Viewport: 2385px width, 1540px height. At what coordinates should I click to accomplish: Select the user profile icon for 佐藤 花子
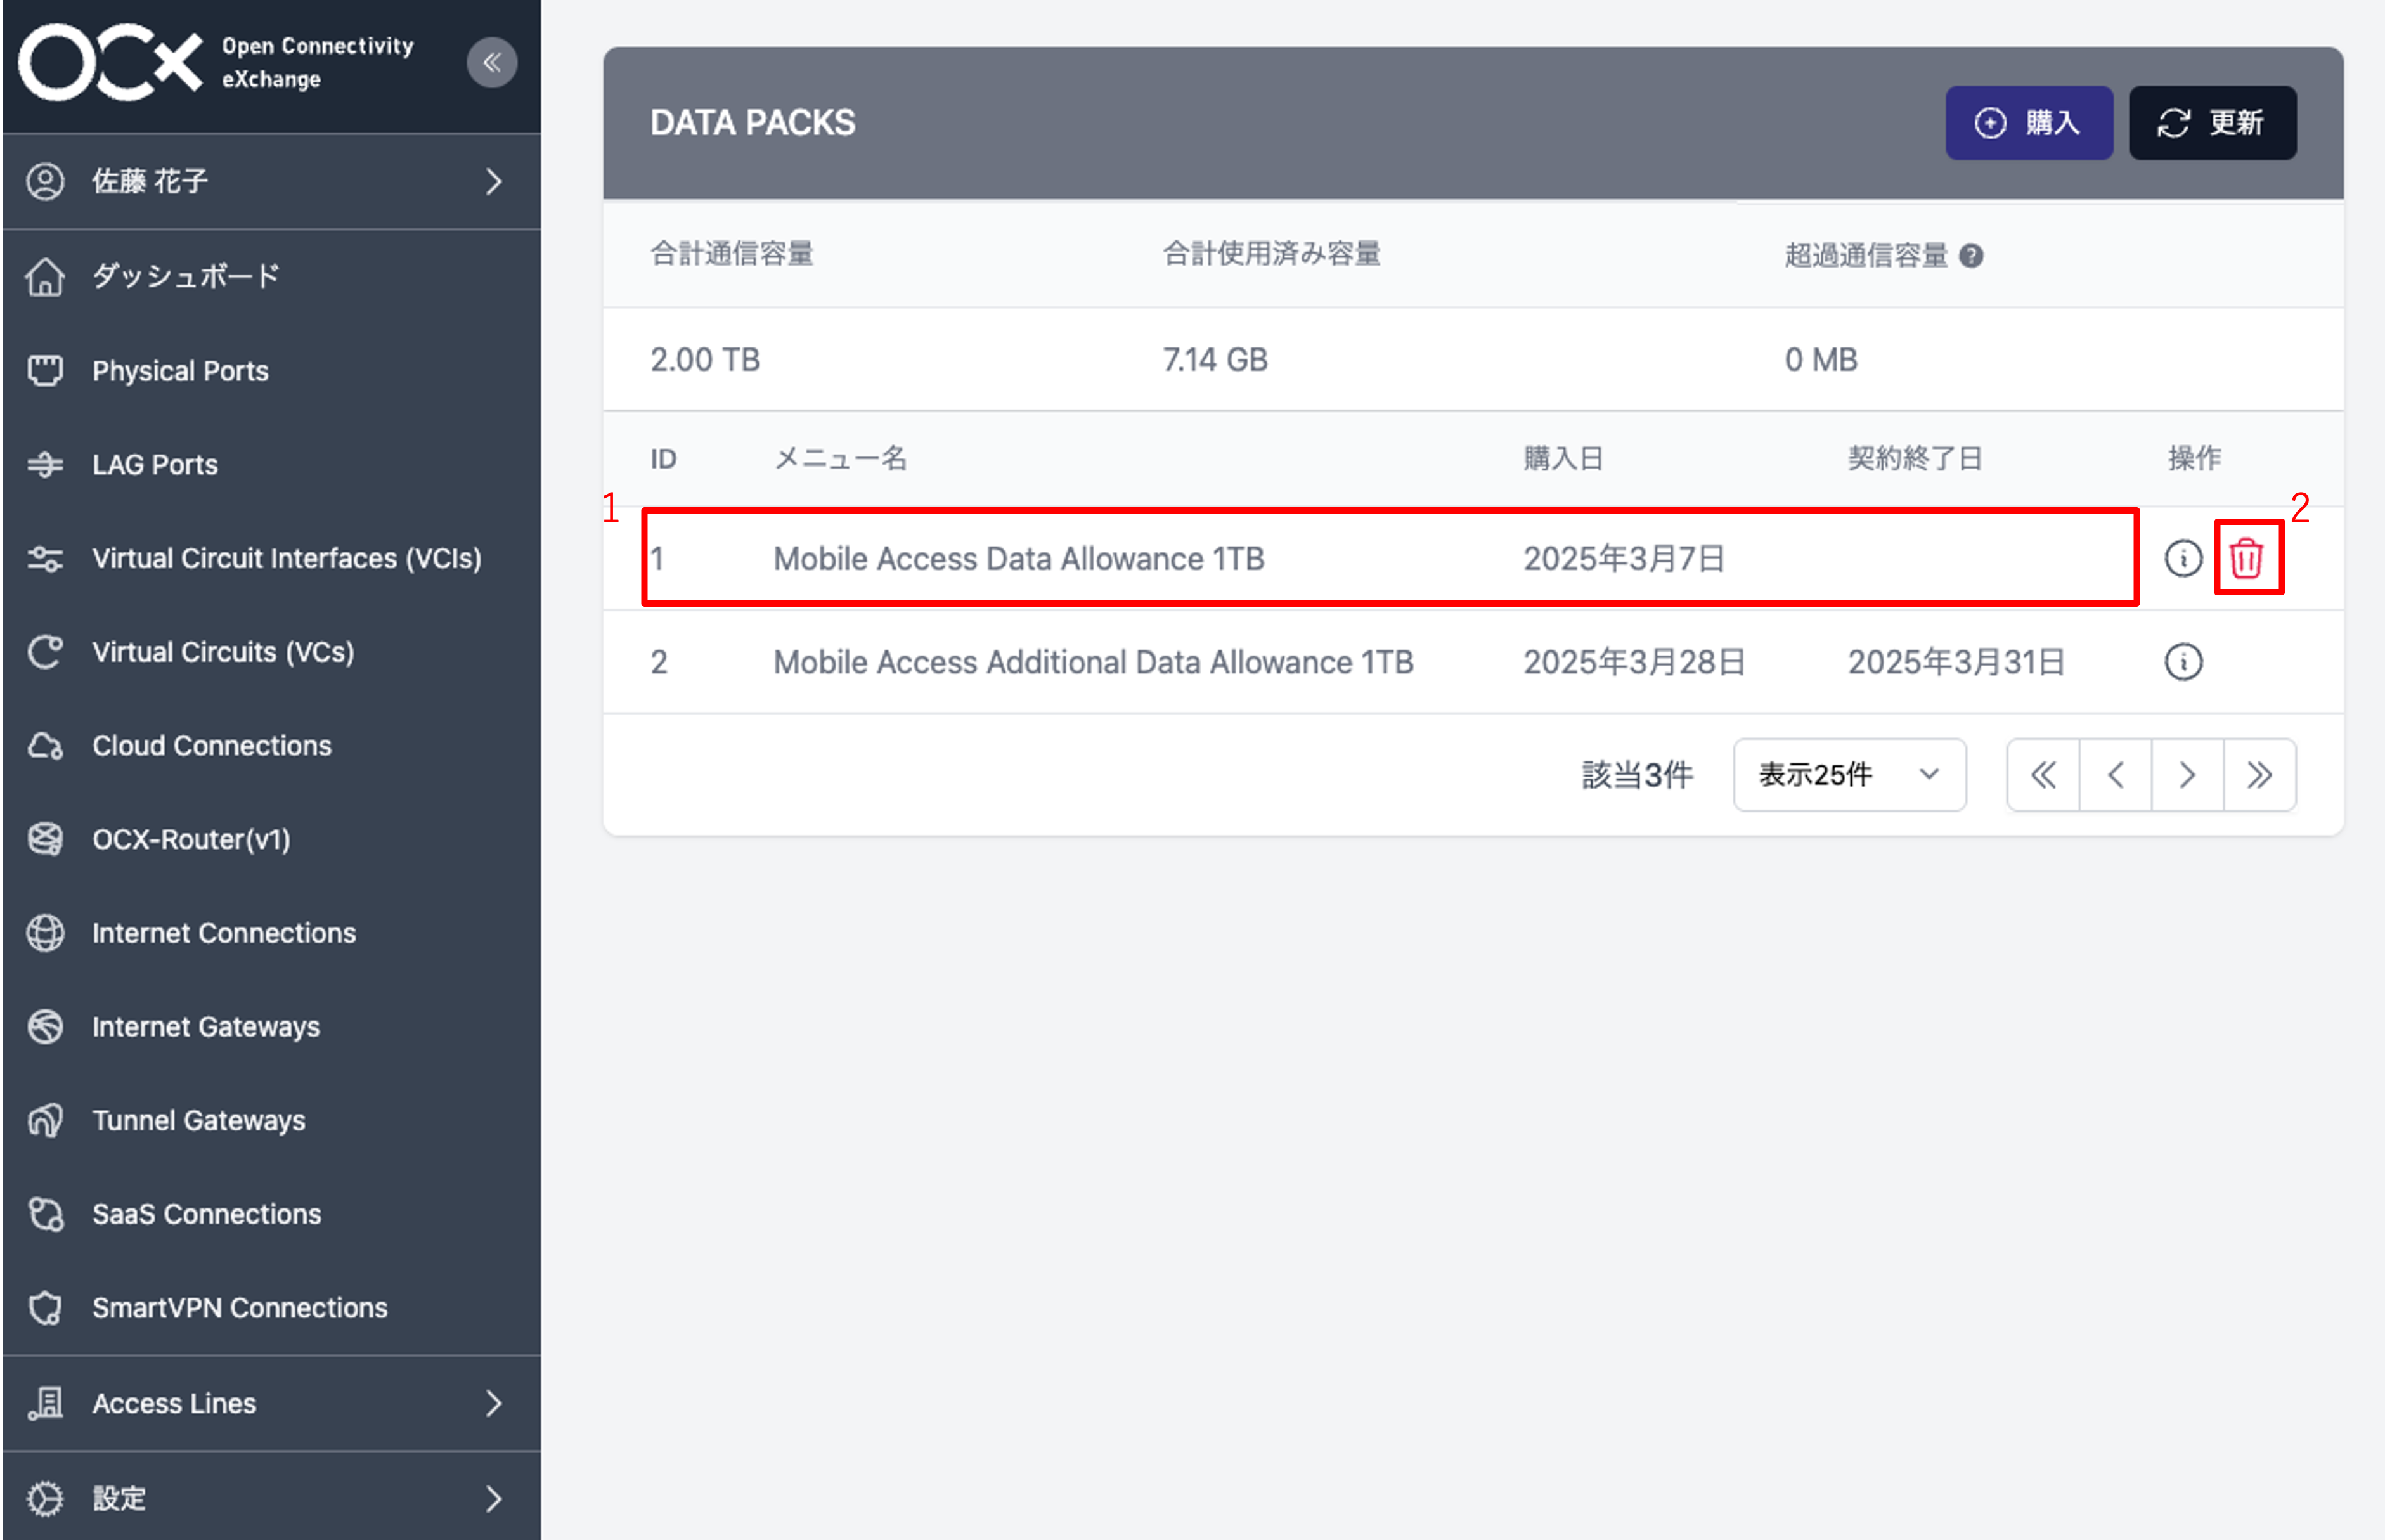click(x=45, y=181)
